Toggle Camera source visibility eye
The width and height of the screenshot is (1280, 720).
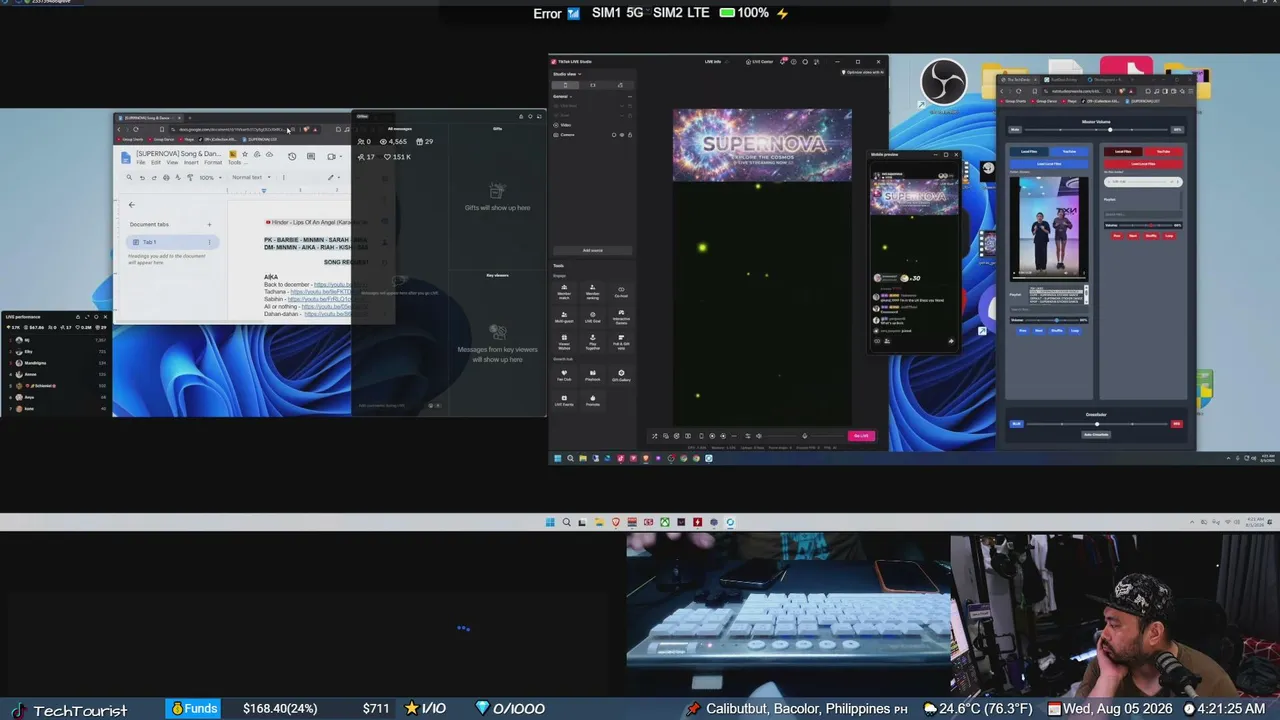click(x=622, y=135)
